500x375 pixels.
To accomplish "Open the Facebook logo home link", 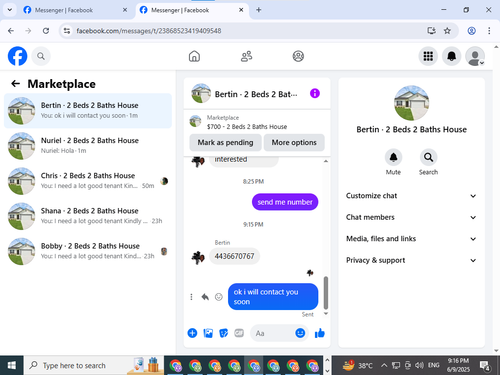I will [17, 56].
